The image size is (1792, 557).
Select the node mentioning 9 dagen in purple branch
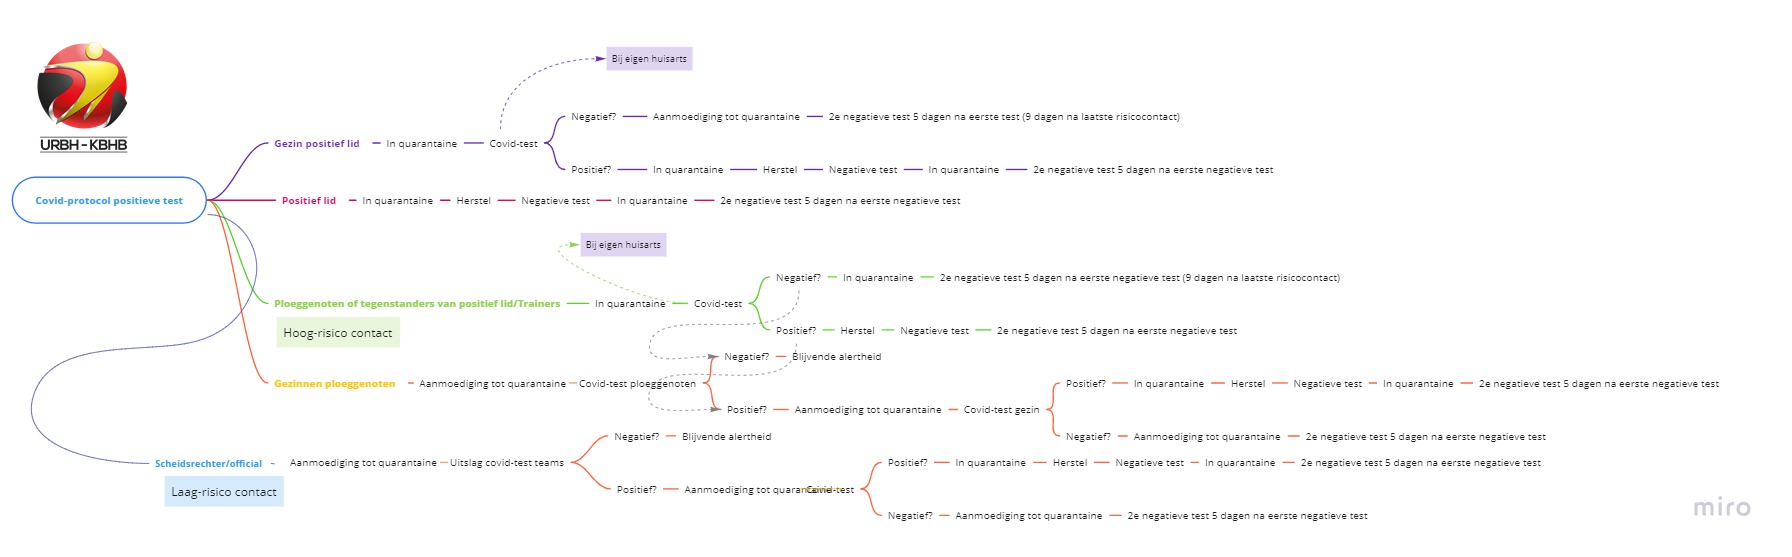pyautogui.click(x=1004, y=117)
